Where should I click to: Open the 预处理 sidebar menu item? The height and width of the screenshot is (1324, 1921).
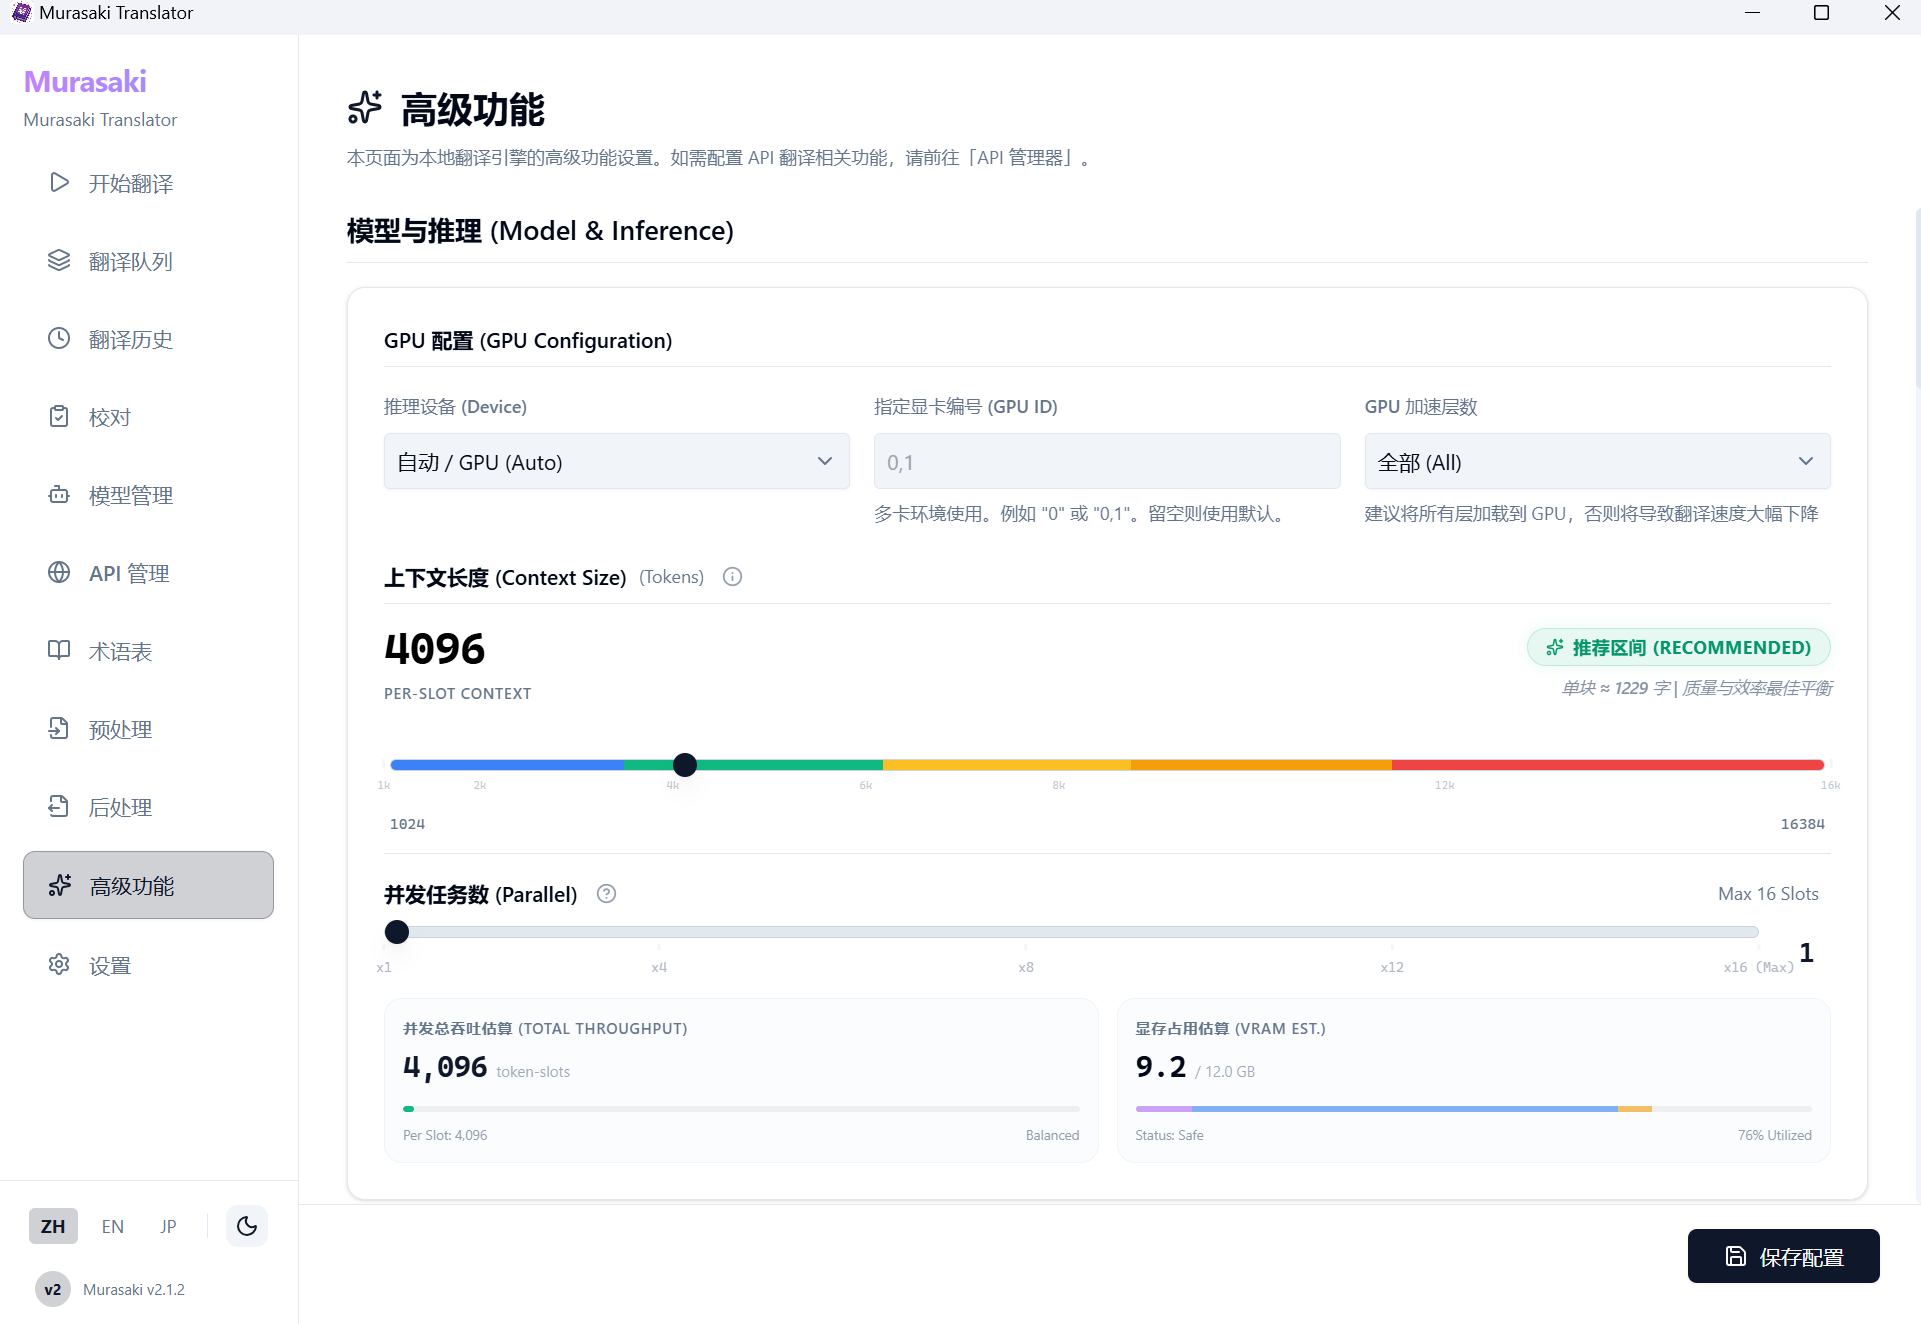120,729
